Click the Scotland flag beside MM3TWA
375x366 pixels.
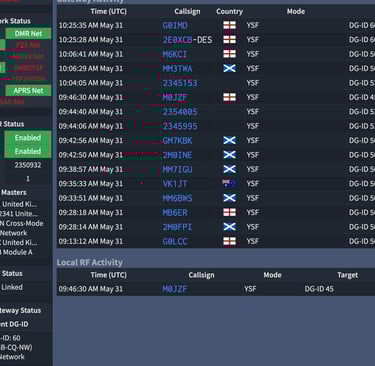(229, 68)
